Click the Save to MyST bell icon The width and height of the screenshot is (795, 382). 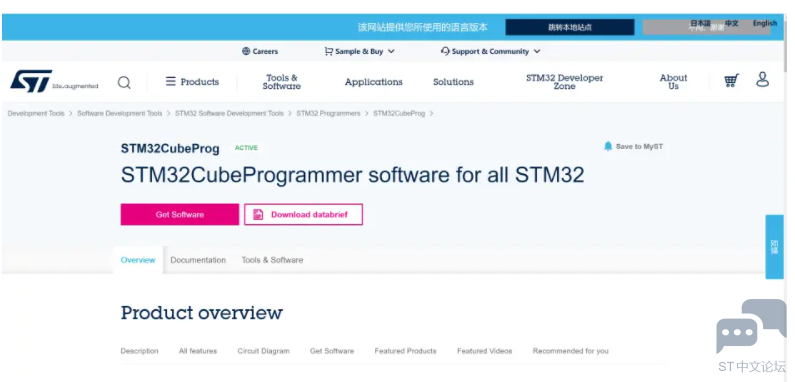click(608, 146)
